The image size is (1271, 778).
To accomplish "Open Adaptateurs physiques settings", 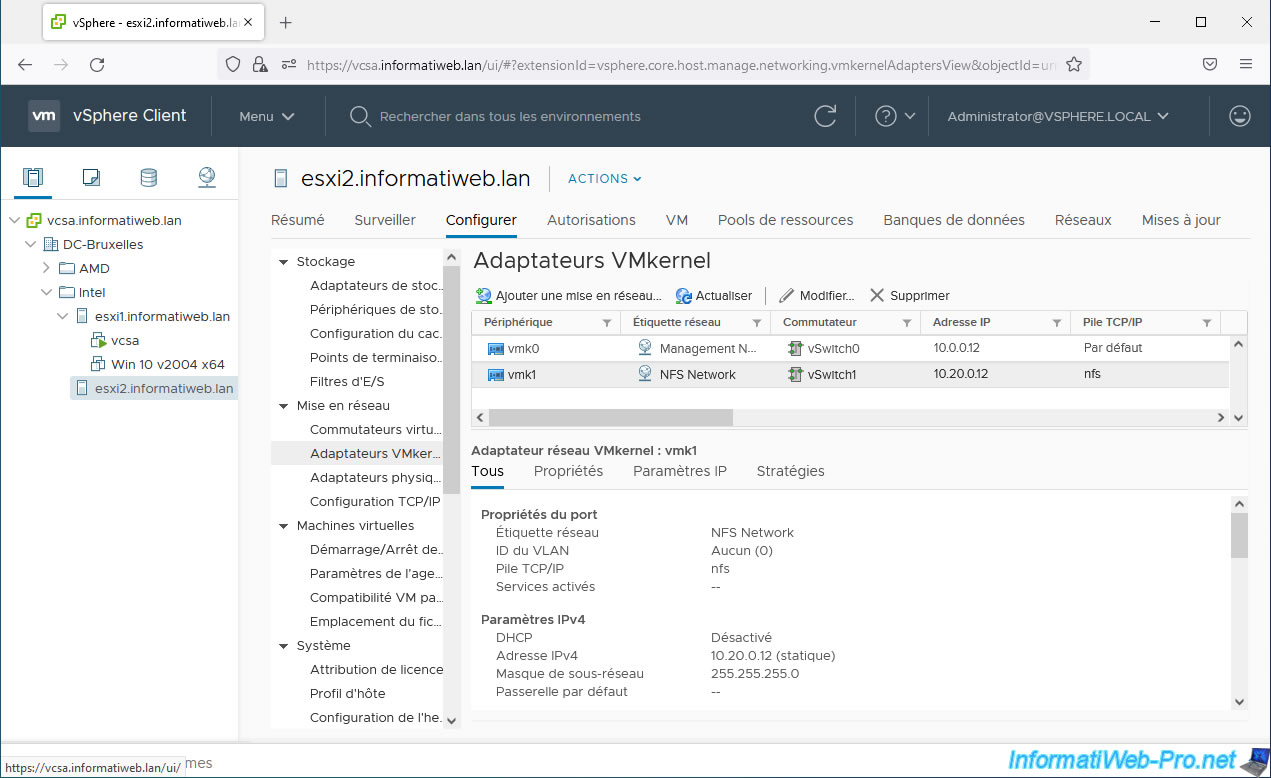I will (375, 478).
